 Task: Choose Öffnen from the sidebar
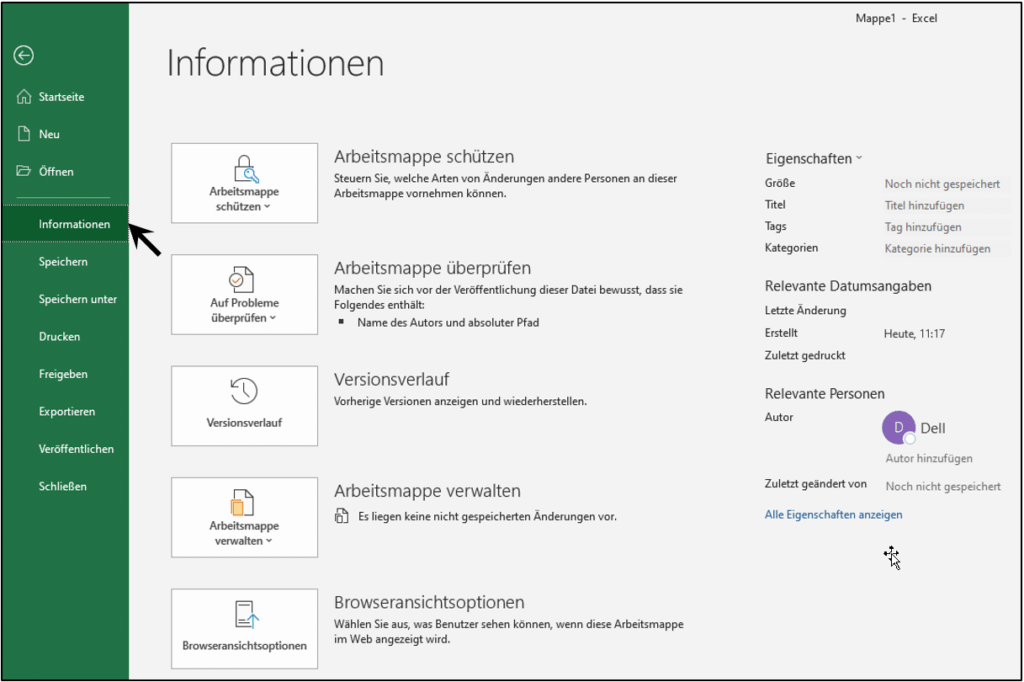point(56,171)
